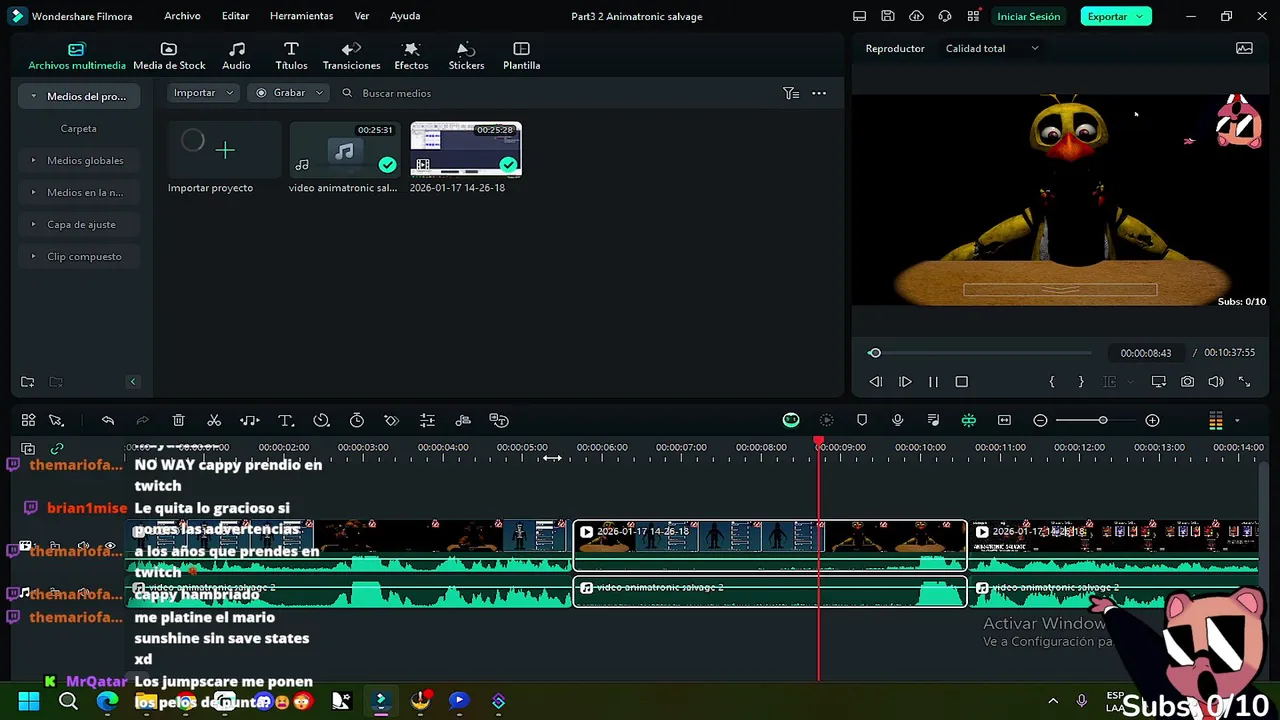Open the Stickers tab
This screenshot has height=720, width=1280.
[466, 56]
